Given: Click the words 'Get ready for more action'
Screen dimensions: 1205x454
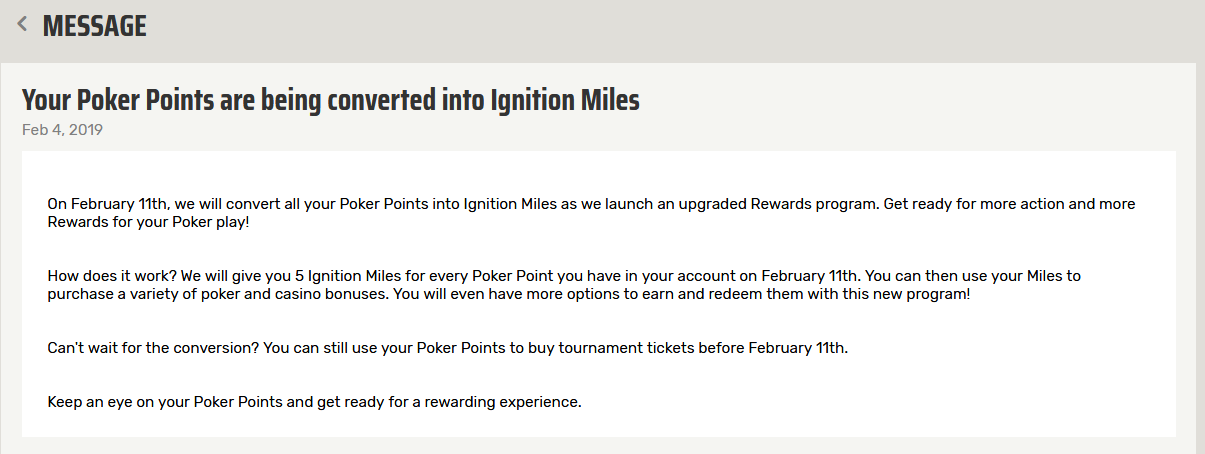Looking at the screenshot, I should point(972,204).
